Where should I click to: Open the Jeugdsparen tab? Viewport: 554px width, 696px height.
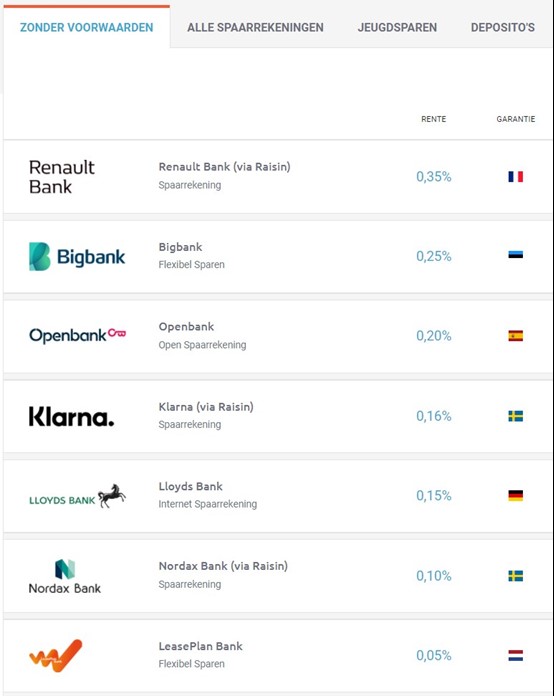pyautogui.click(x=397, y=28)
